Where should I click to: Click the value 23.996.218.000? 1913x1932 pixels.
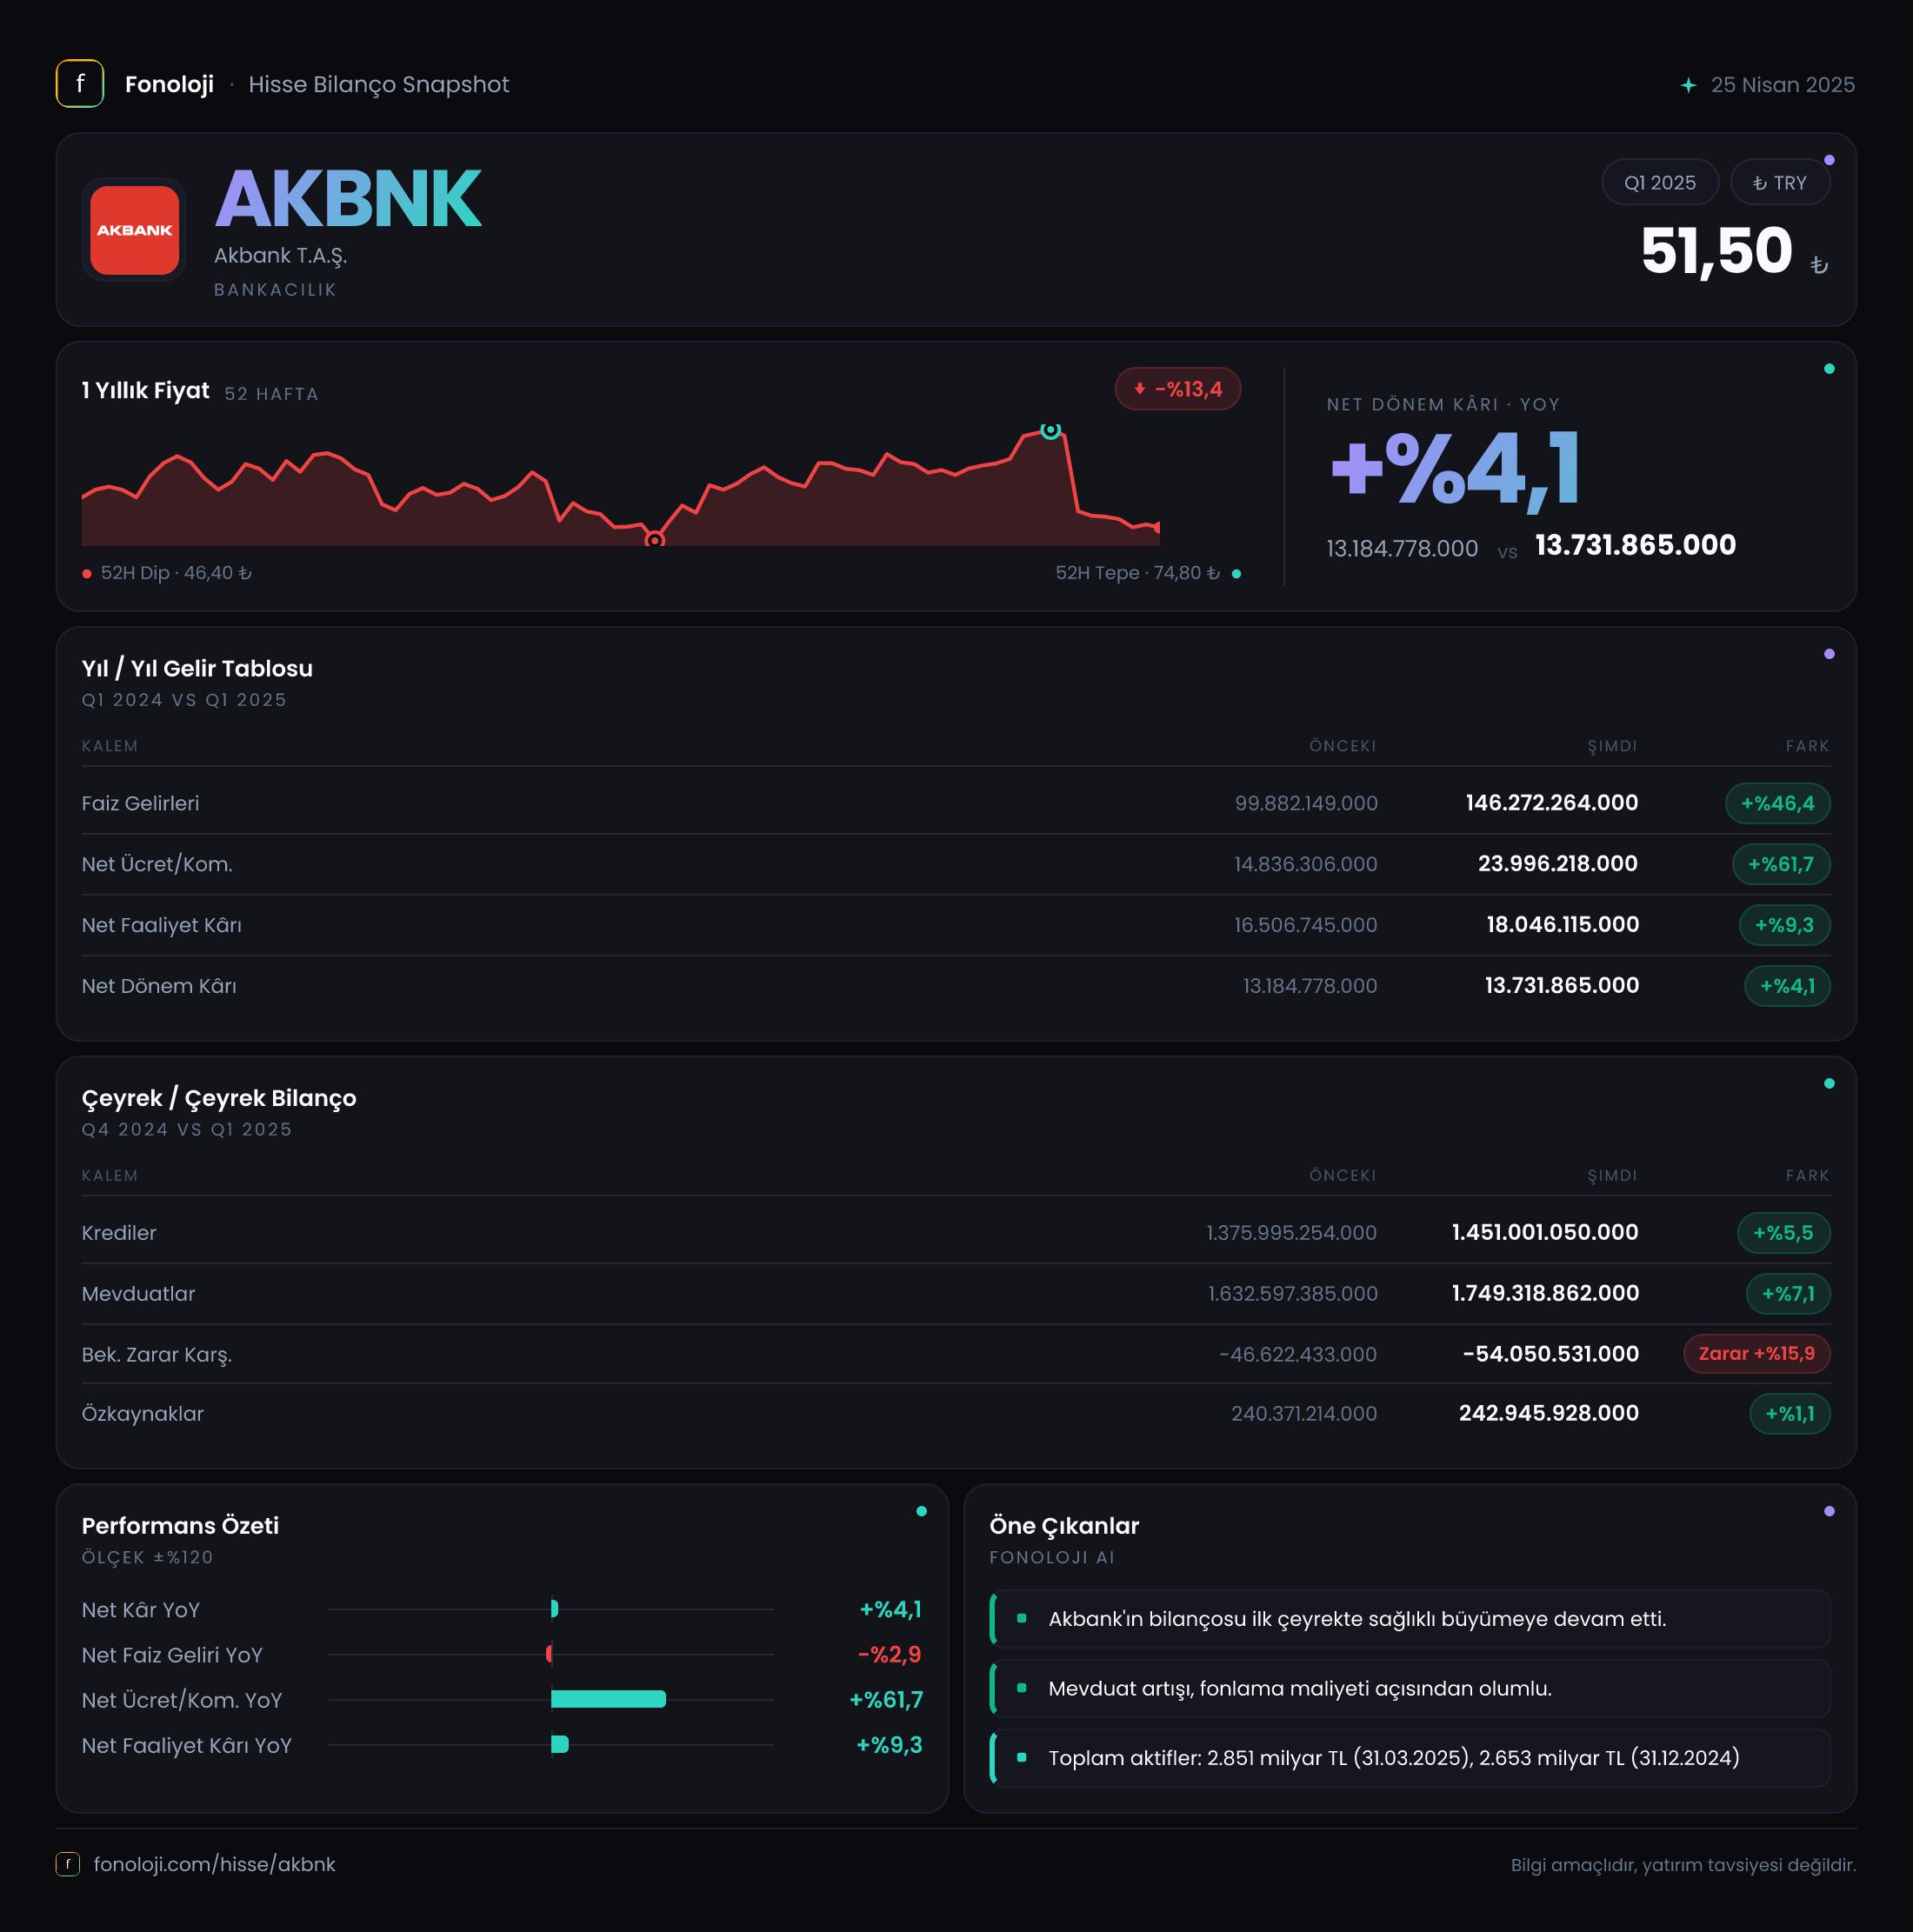(x=1558, y=864)
